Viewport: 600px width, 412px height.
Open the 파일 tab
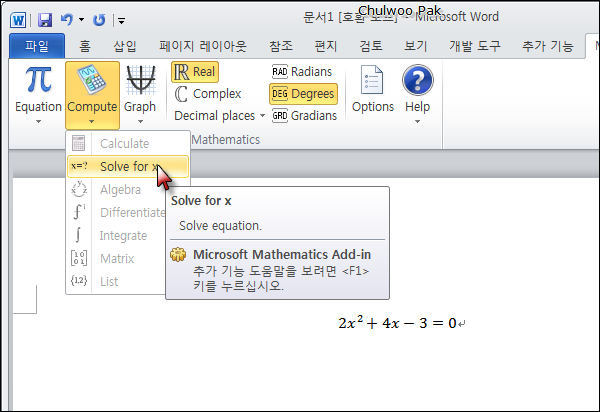[37, 46]
